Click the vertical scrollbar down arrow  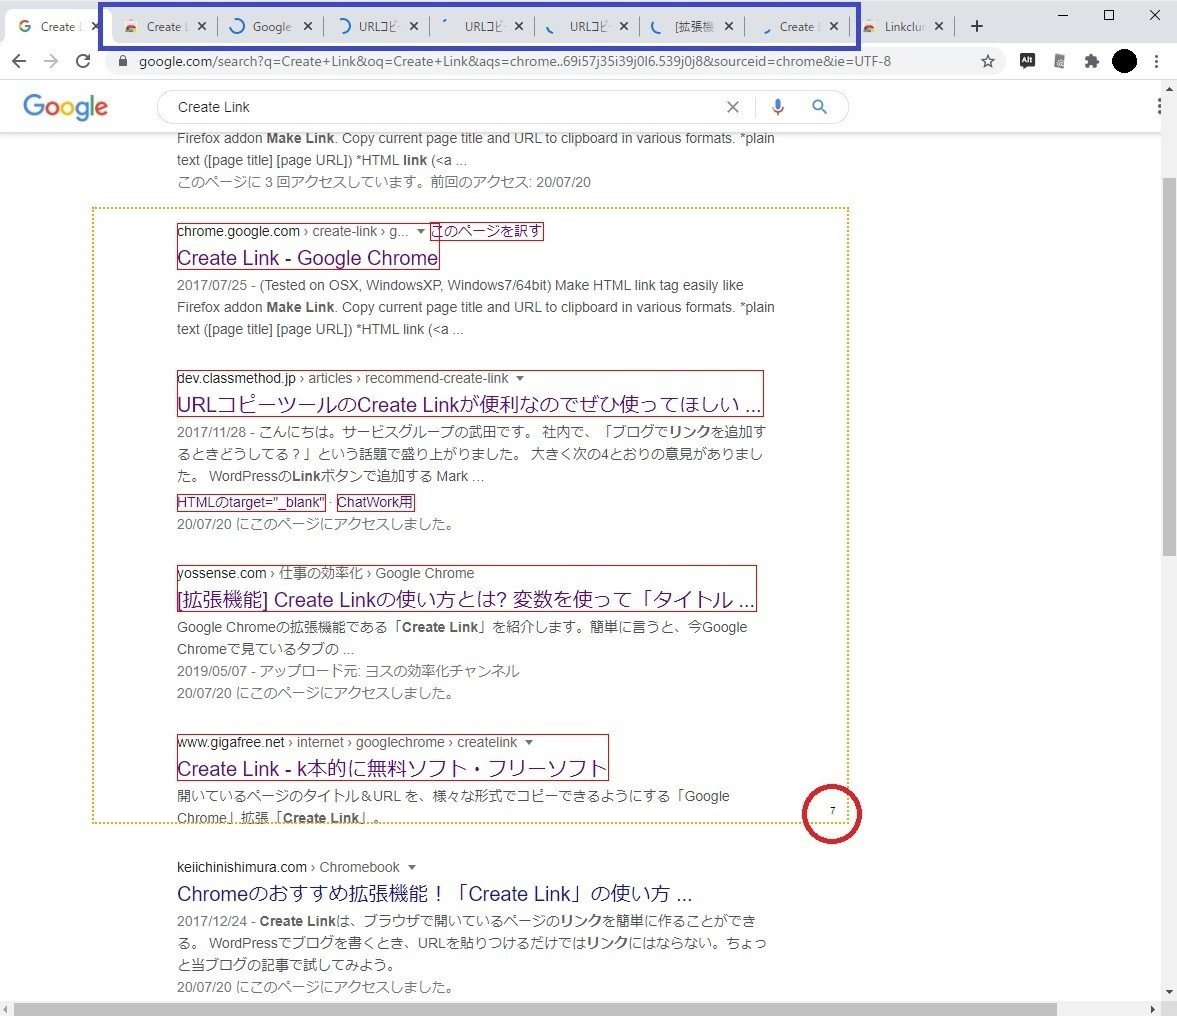1169,992
